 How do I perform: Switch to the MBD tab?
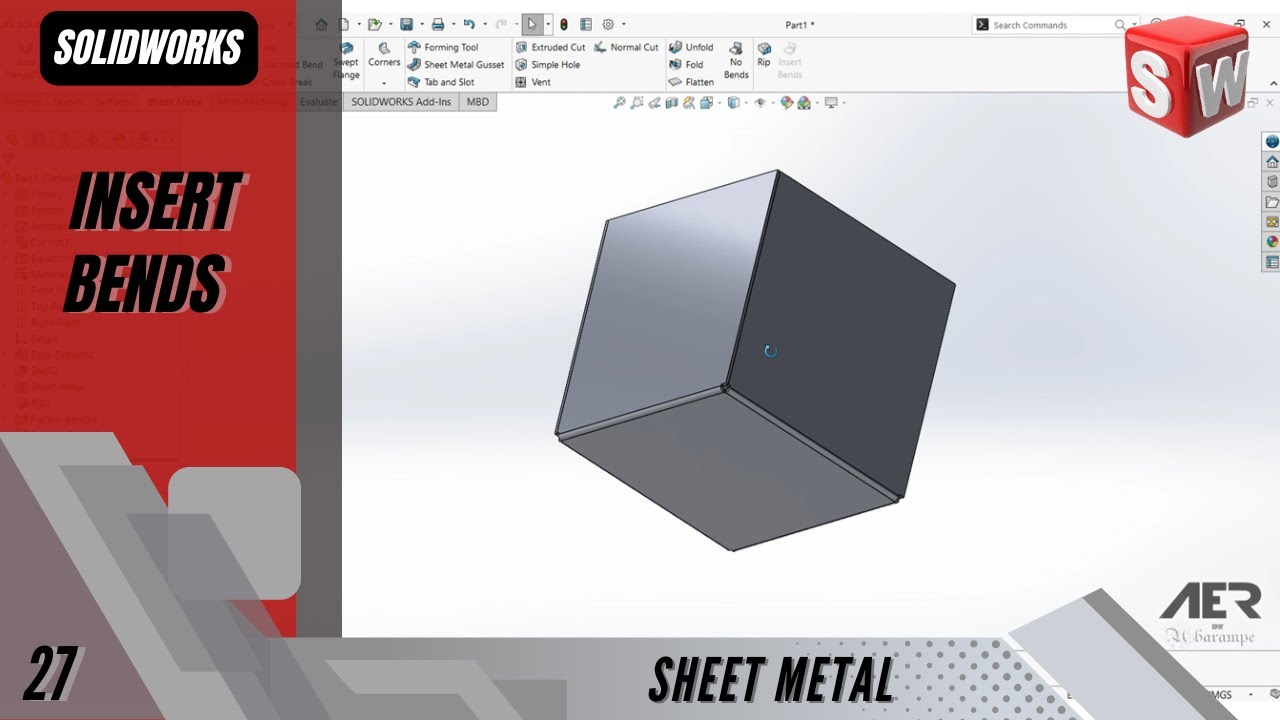click(478, 102)
